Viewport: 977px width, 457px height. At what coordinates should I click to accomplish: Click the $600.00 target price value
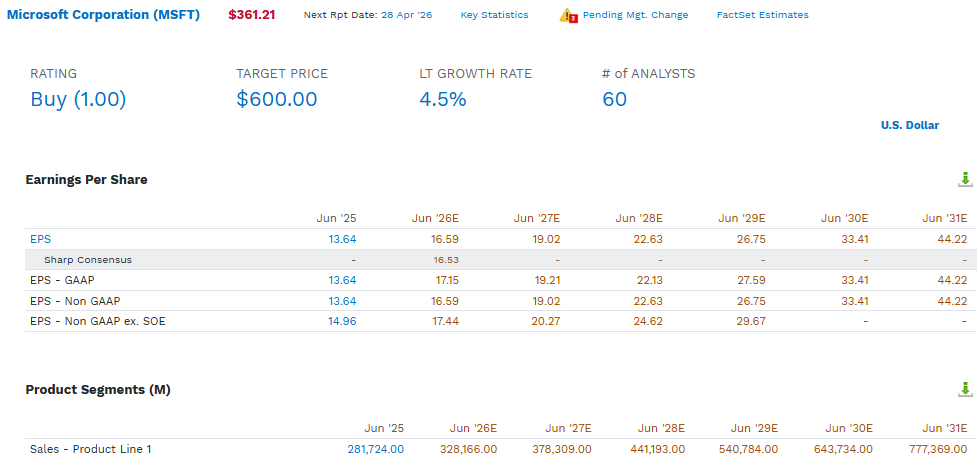(277, 99)
